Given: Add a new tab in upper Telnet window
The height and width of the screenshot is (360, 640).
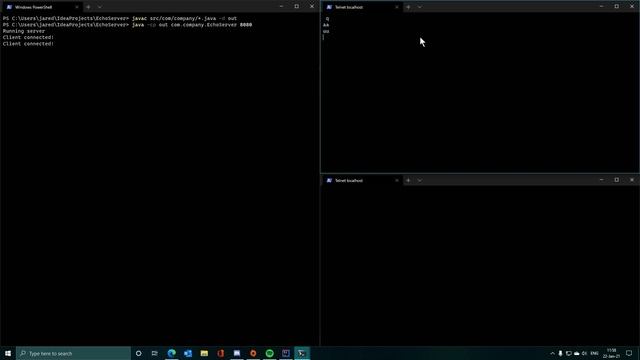Looking at the screenshot, I should (x=408, y=7).
